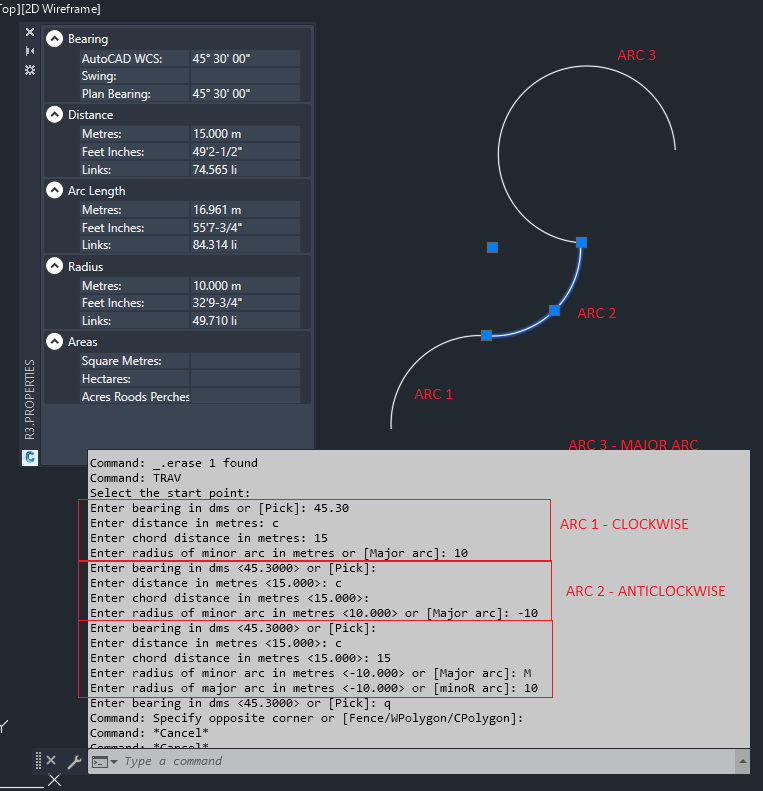Click the center grip of ARC 2
Screen dimensions: 763x791
(493, 247)
